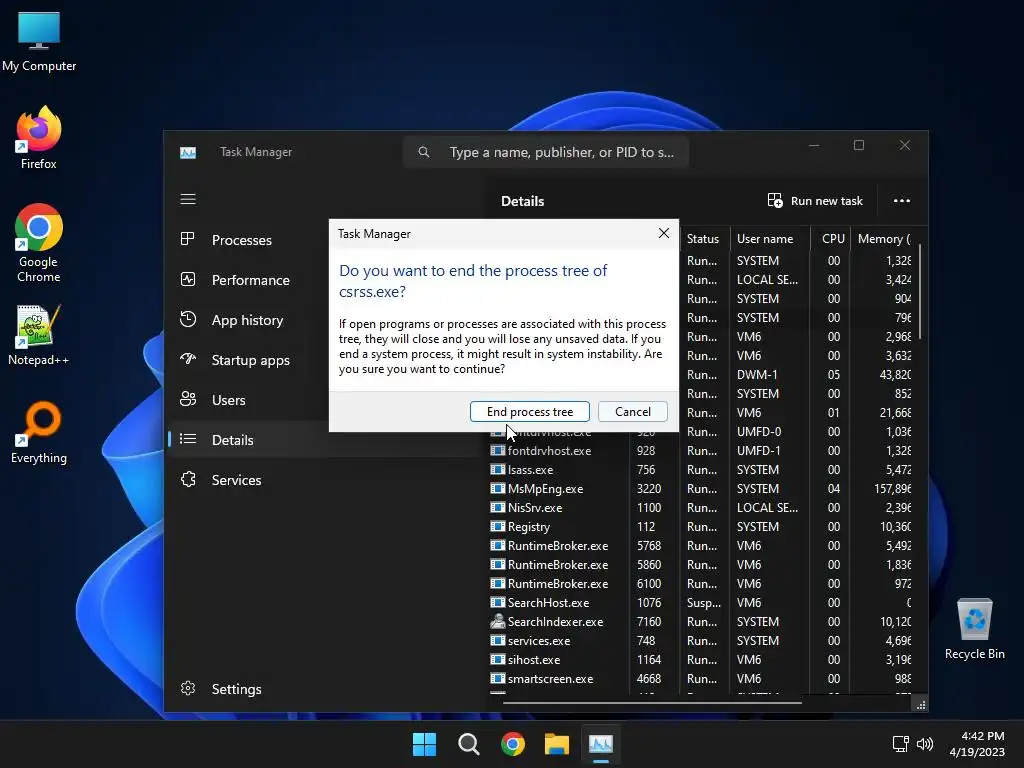
Task: Open the Windows Start menu
Action: (x=424, y=744)
